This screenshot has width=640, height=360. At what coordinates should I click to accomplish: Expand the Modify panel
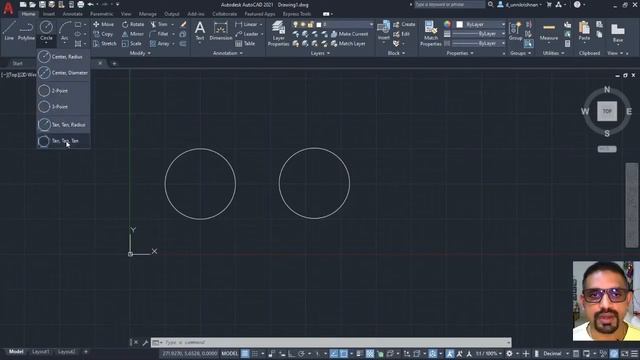140,53
